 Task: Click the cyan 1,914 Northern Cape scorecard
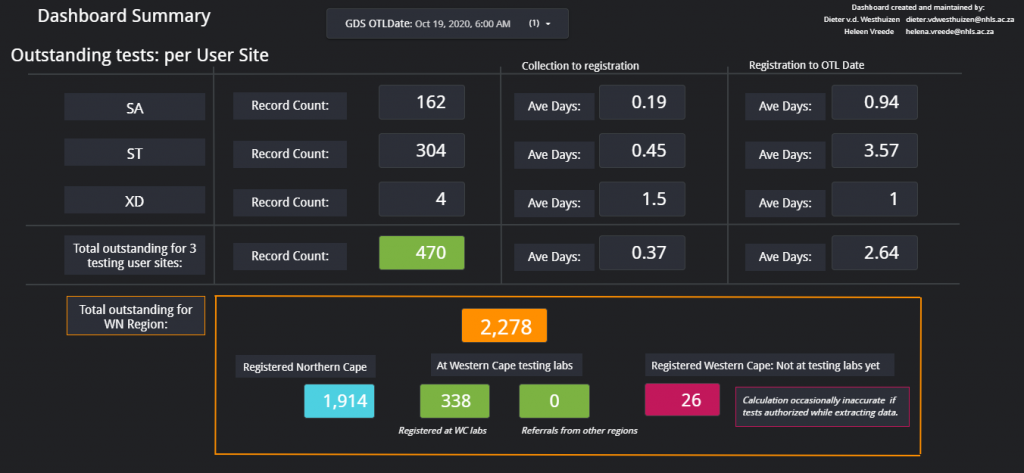pos(340,401)
